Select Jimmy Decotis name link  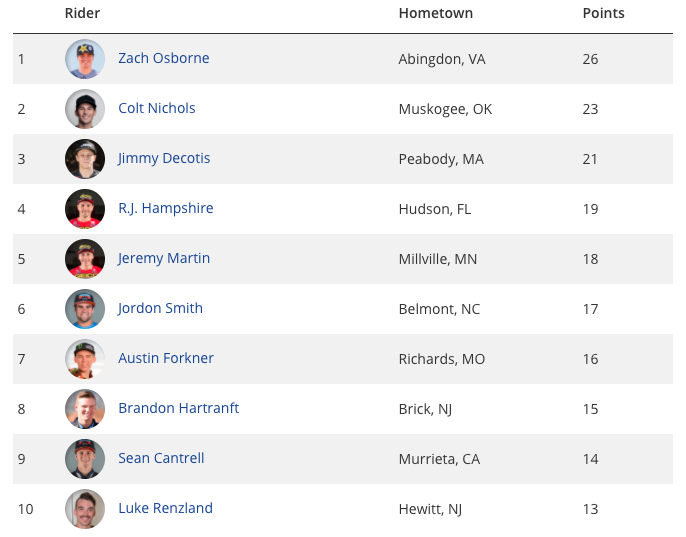[x=164, y=158]
